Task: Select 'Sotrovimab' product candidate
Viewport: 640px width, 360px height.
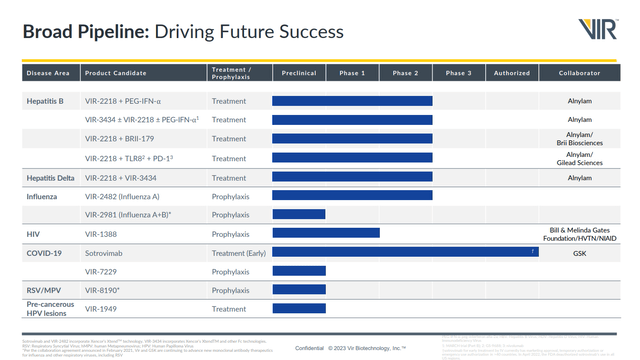Action: [104, 253]
